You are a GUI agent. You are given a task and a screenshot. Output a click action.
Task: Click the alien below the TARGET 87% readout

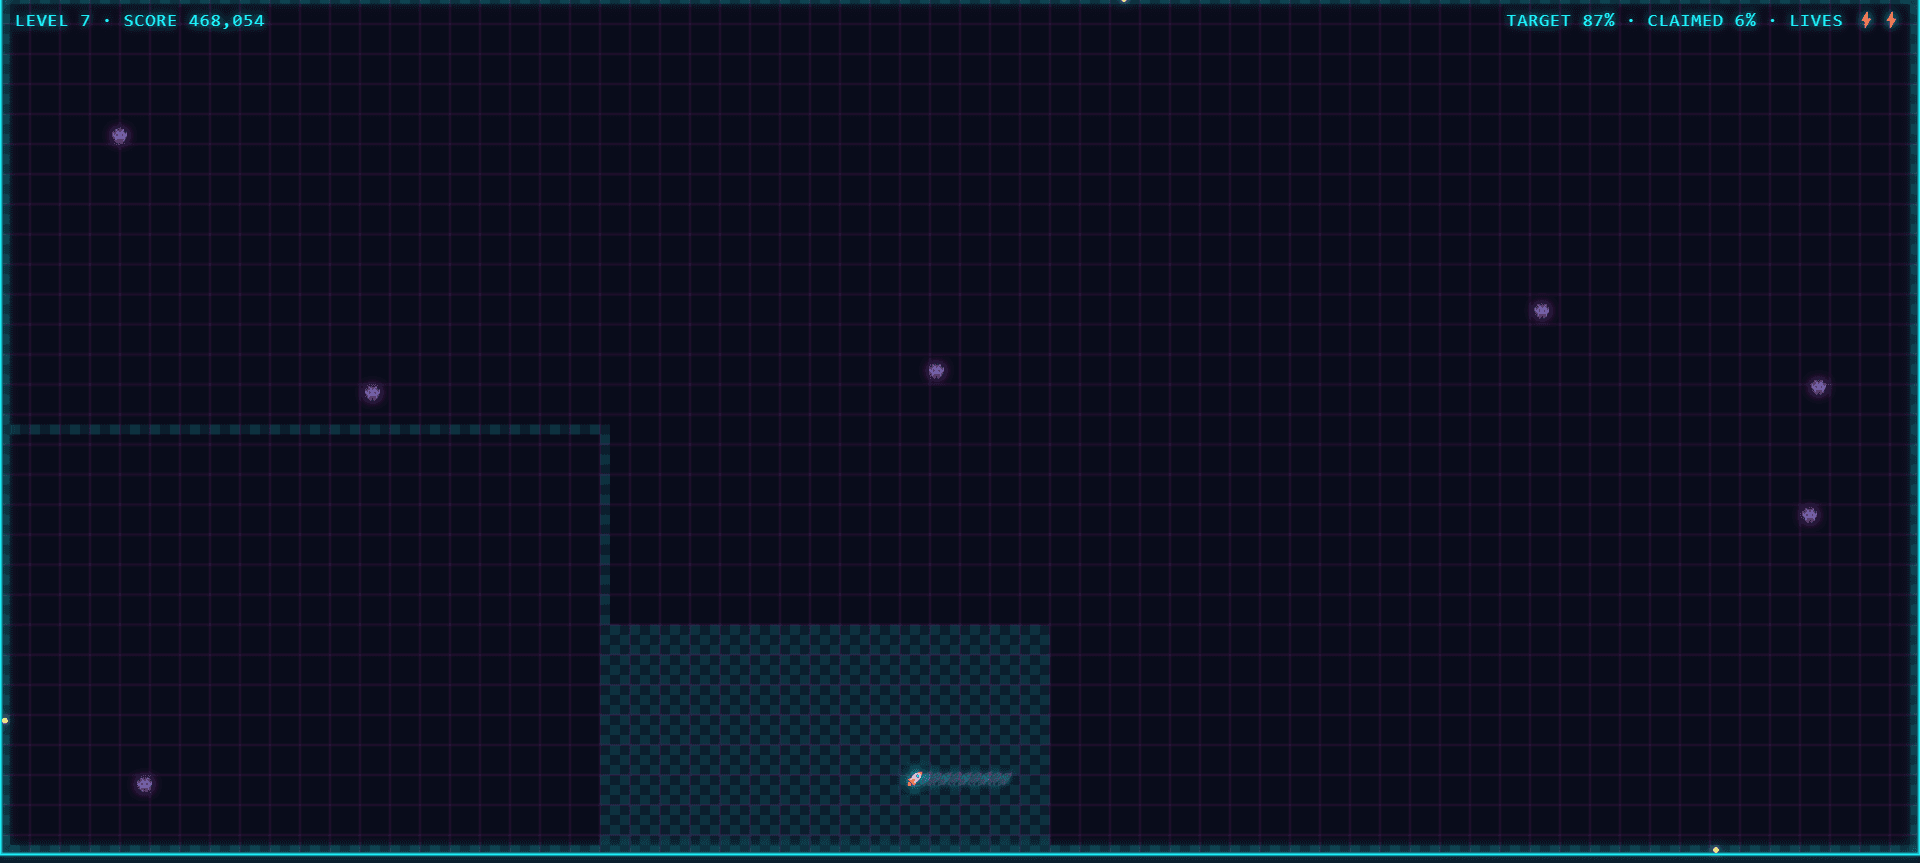click(x=1542, y=311)
